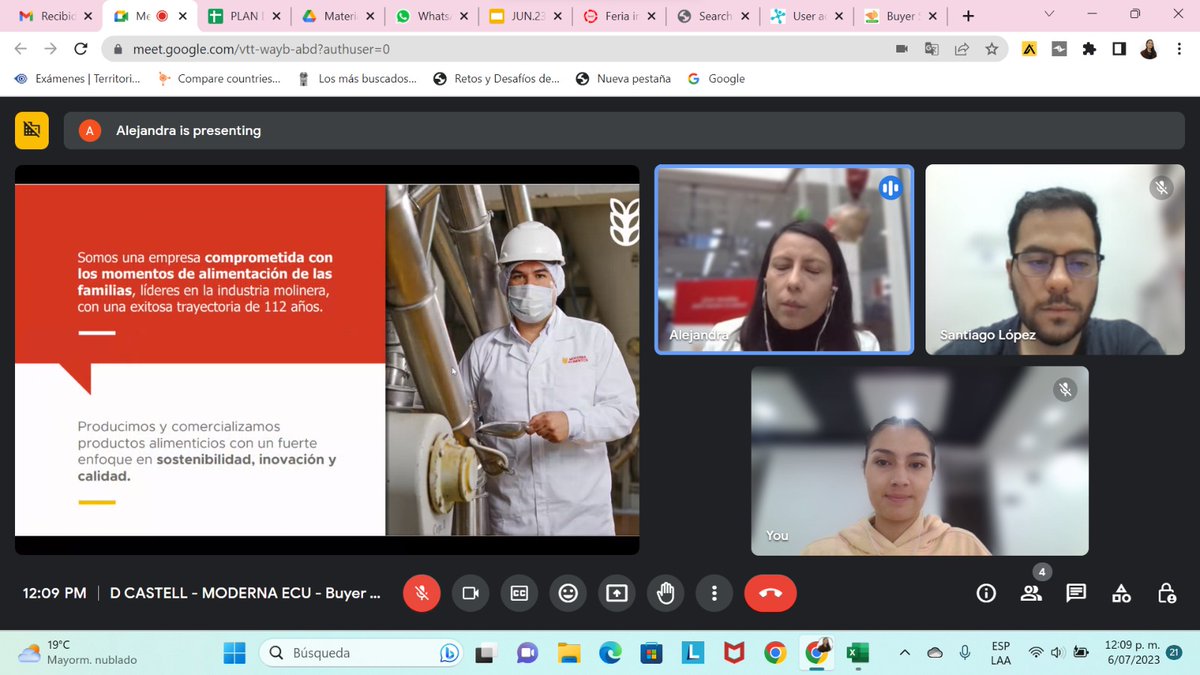Select your own video tile
This screenshot has width=1200, height=675.
(920, 460)
